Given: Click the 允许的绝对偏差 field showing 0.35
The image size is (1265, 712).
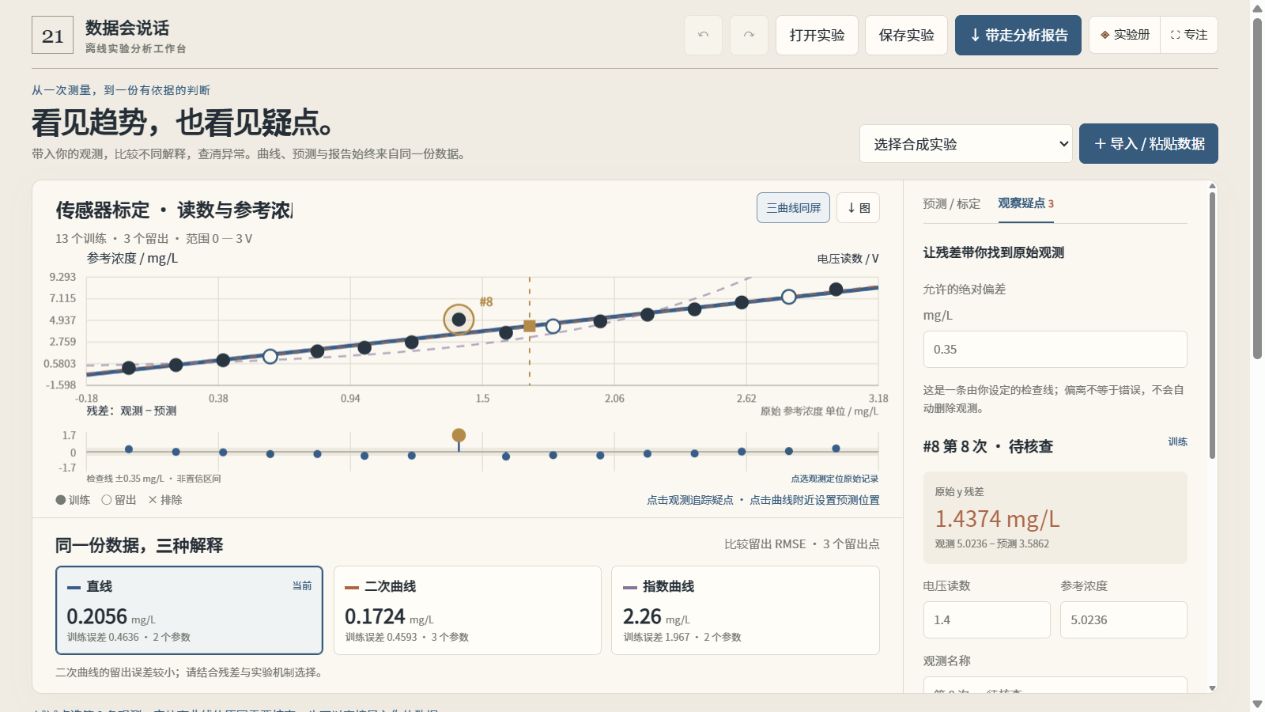Looking at the screenshot, I should 1055,350.
